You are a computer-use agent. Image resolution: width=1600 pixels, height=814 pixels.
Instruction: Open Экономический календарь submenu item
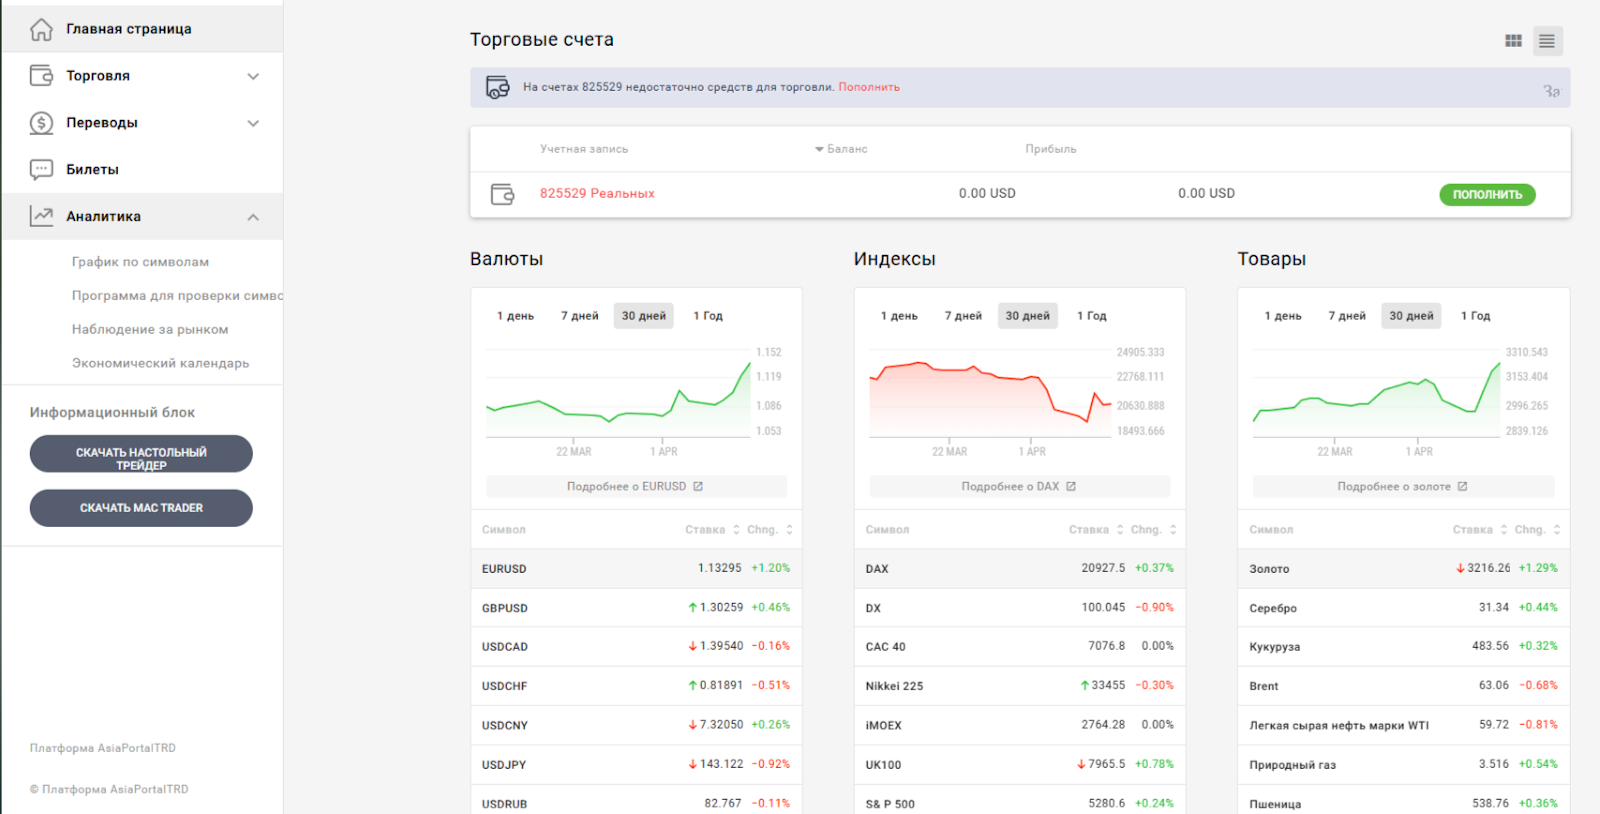[160, 363]
